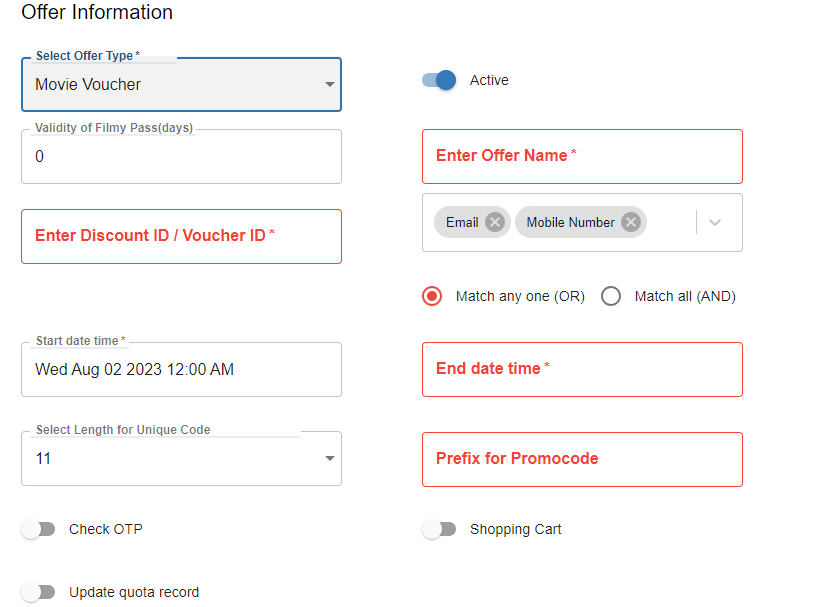Viewport: 840px width, 607px height.
Task: Remove the Email chip tag
Action: pyautogui.click(x=494, y=222)
